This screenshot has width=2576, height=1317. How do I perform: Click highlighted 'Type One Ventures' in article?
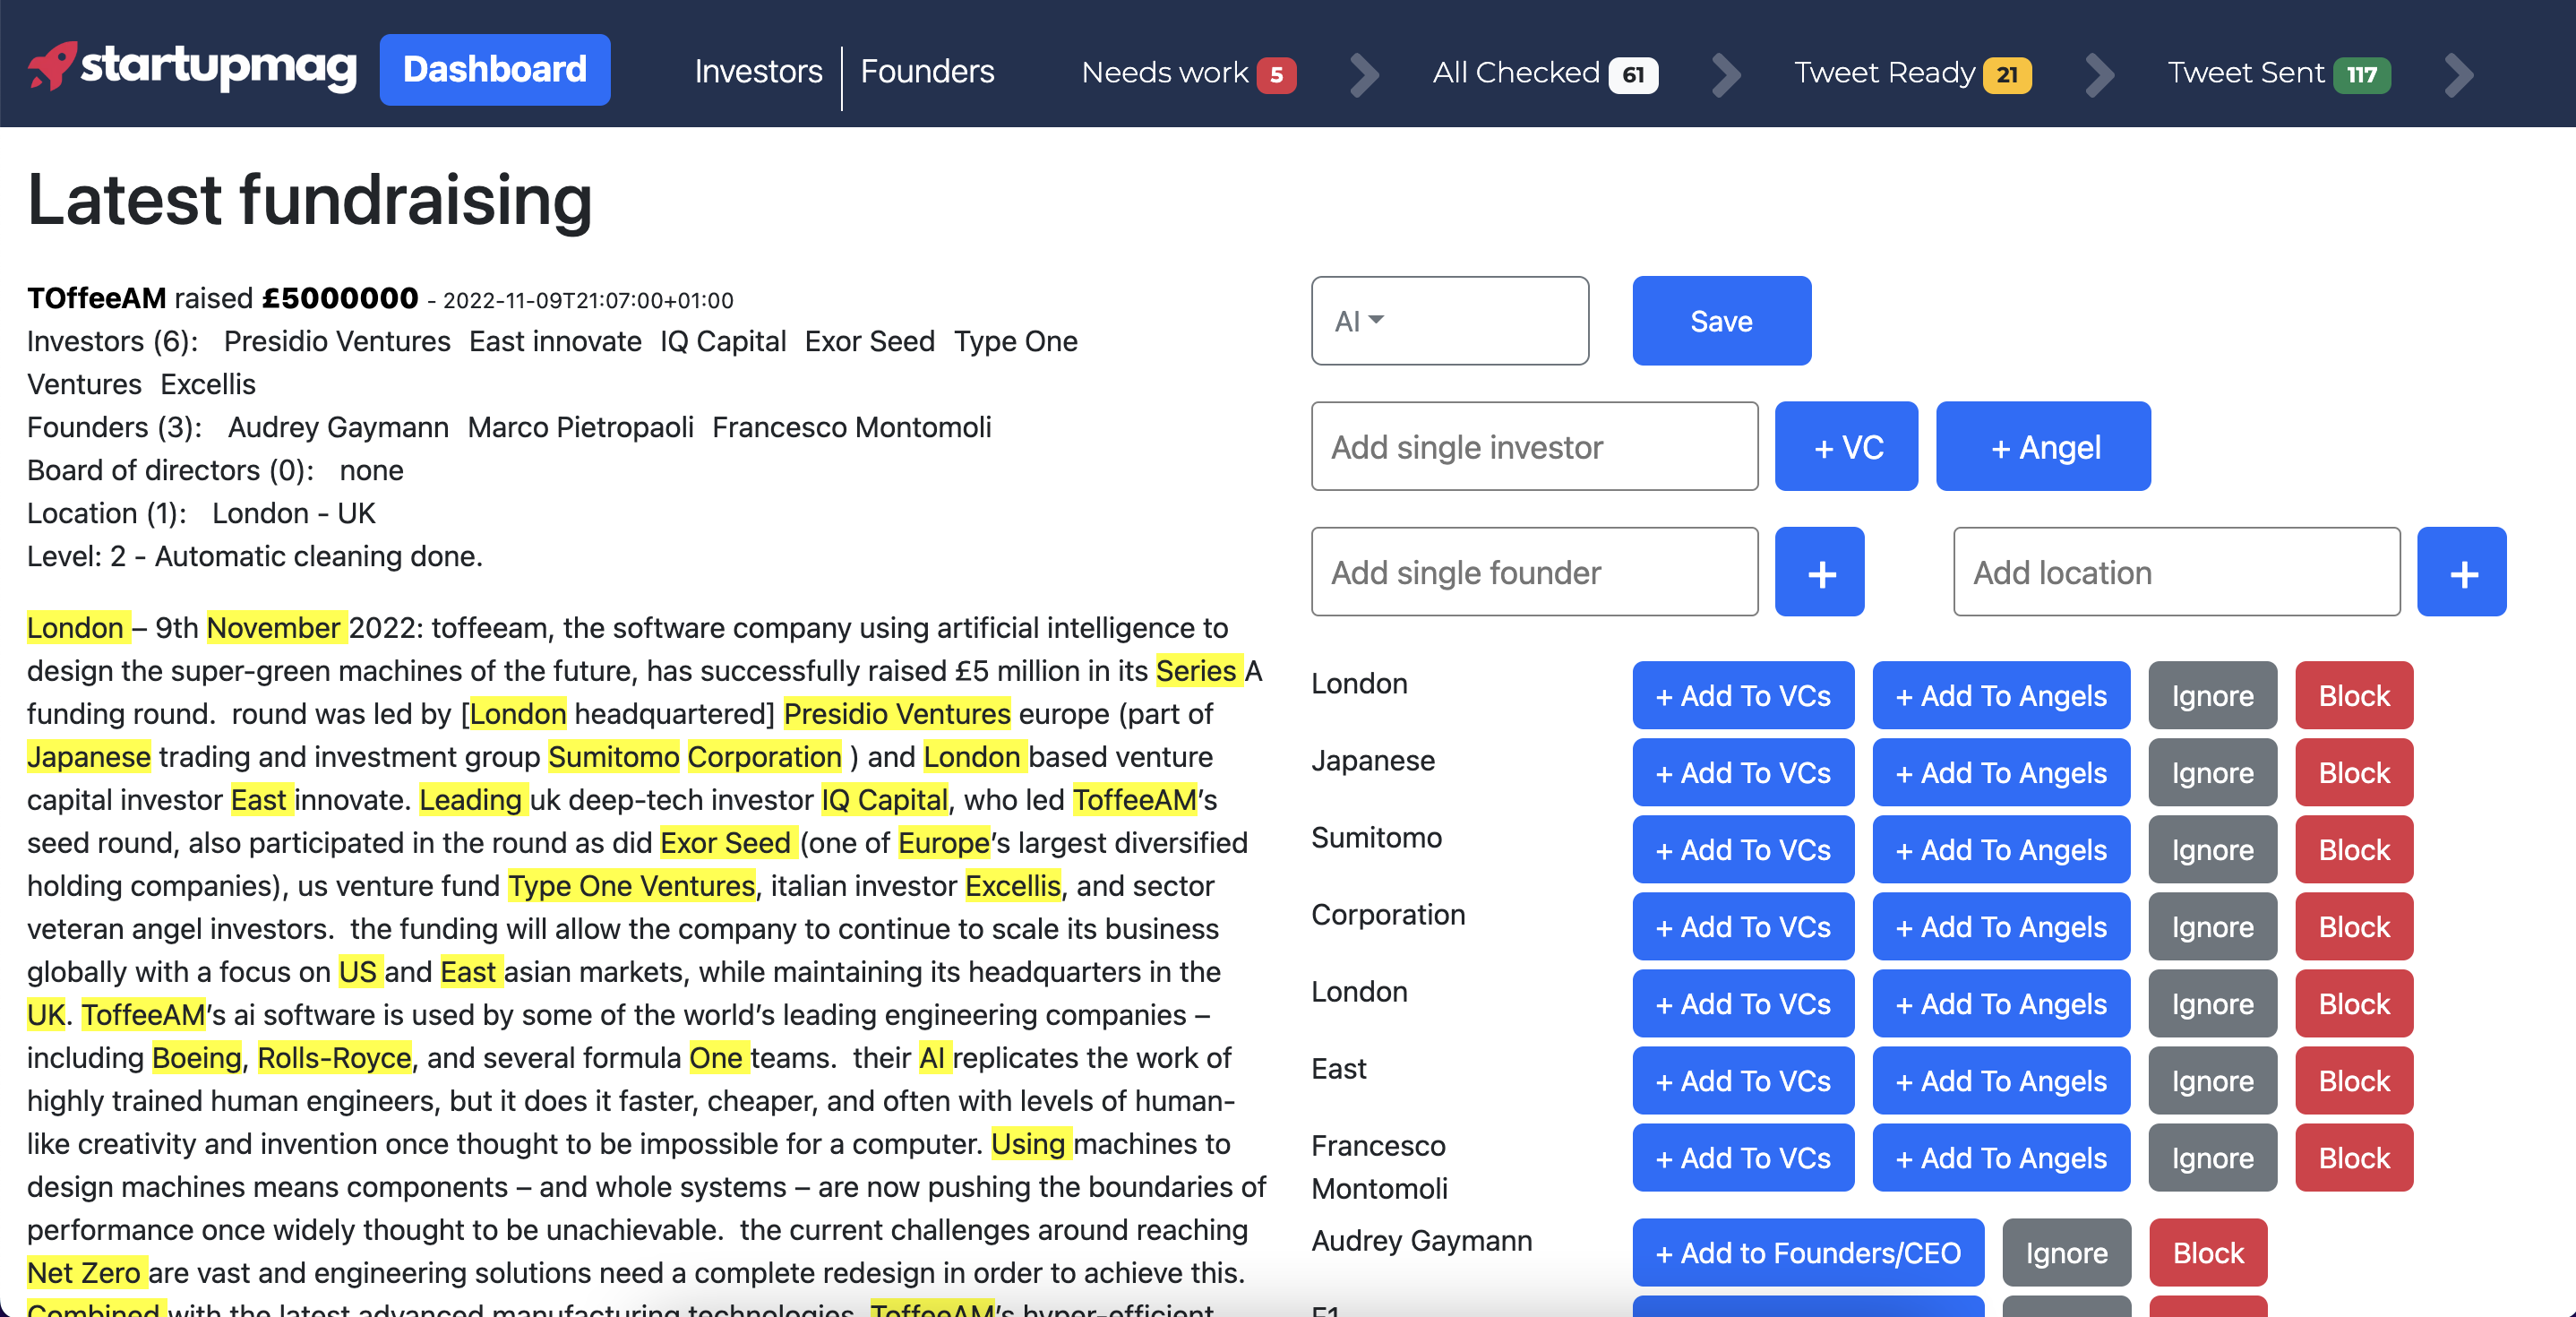point(631,886)
